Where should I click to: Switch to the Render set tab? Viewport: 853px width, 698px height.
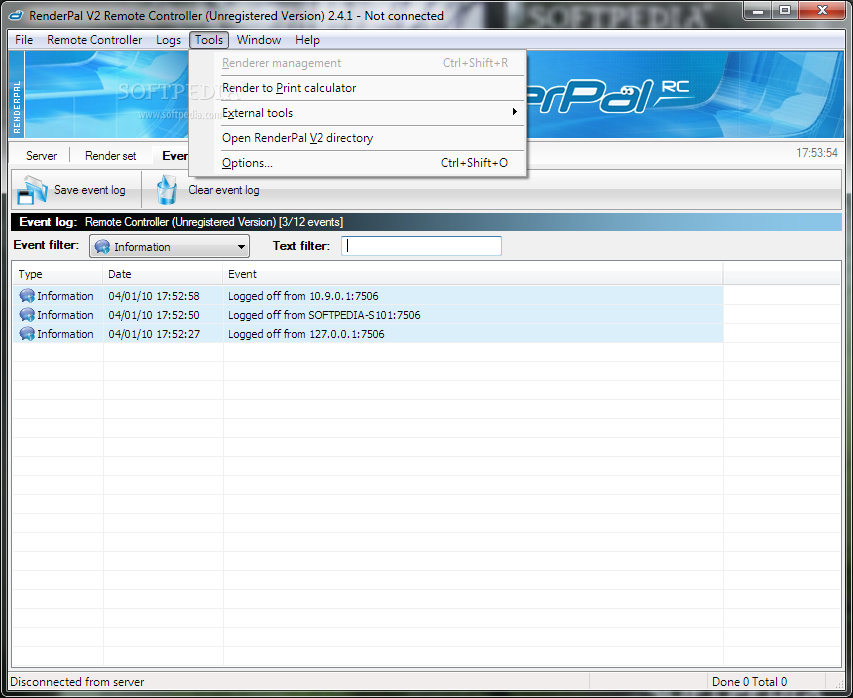(111, 156)
